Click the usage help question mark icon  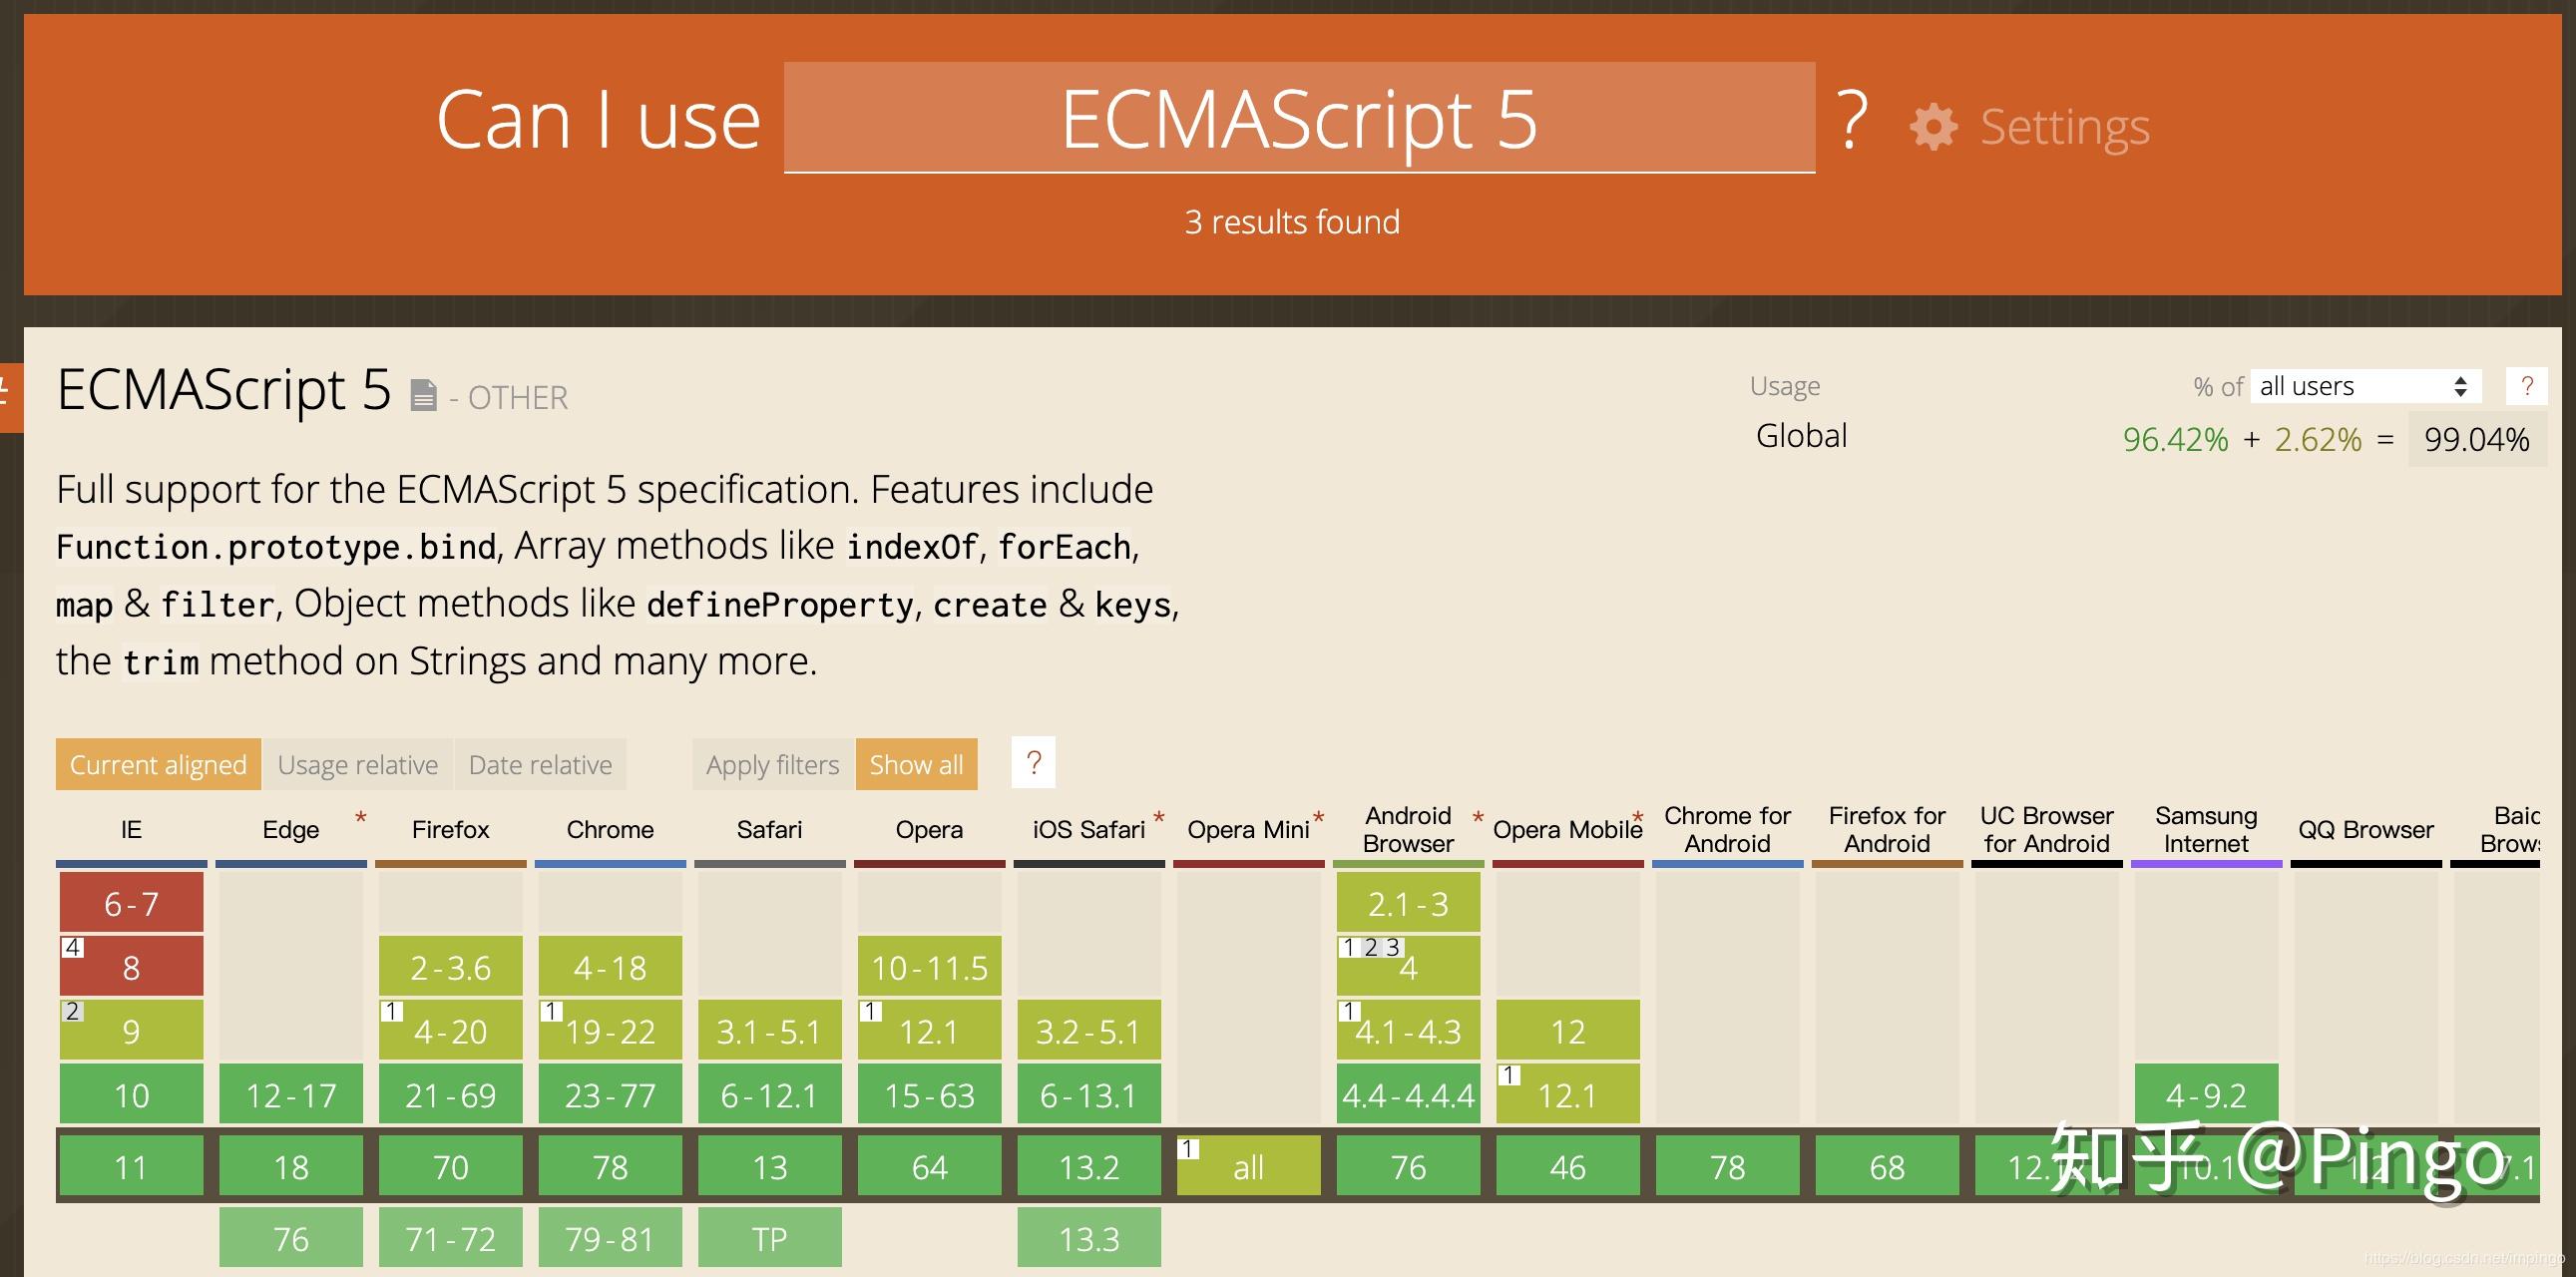pyautogui.click(x=2526, y=386)
